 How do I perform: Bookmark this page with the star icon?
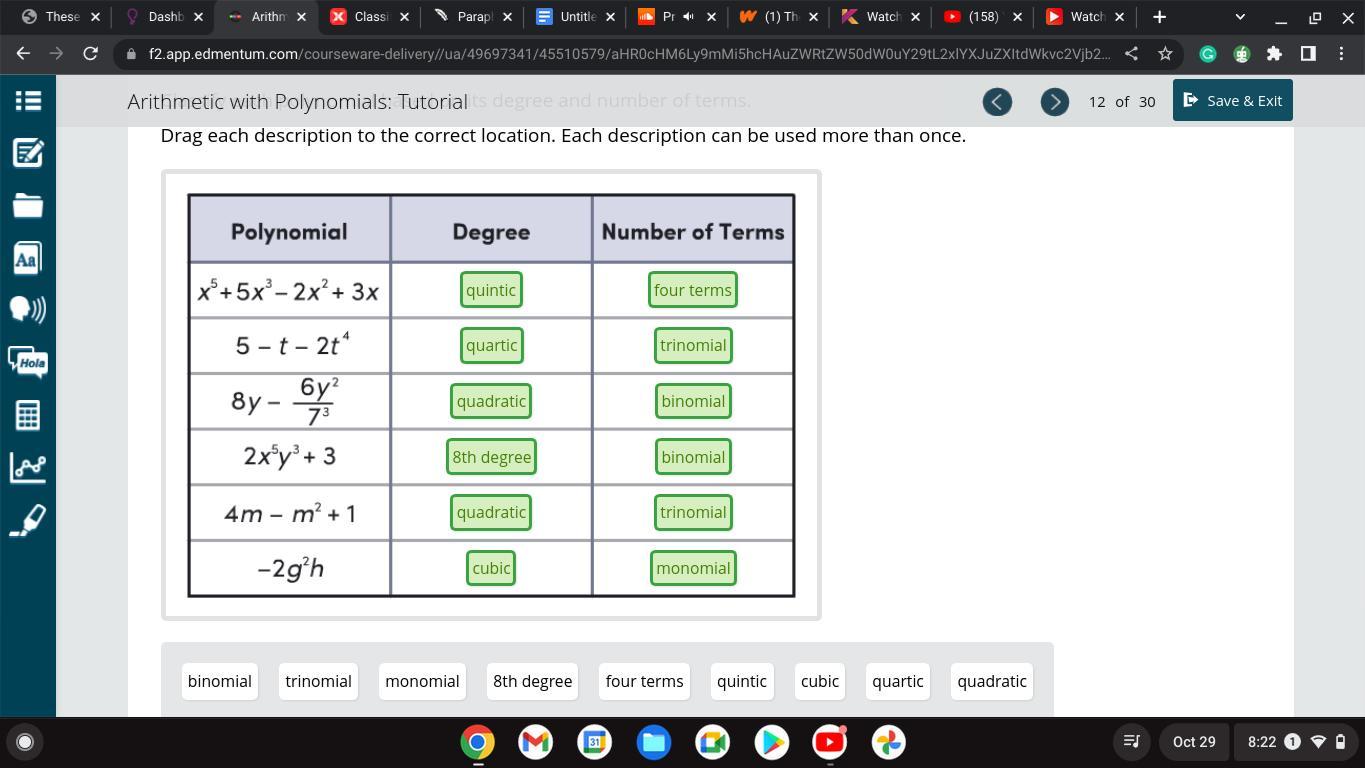coord(1165,54)
